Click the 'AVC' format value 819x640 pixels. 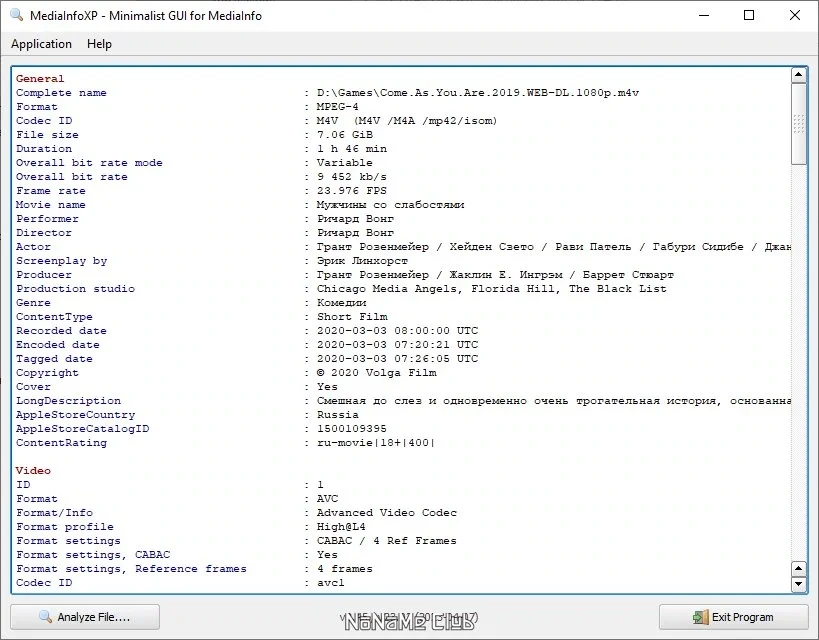pos(327,499)
